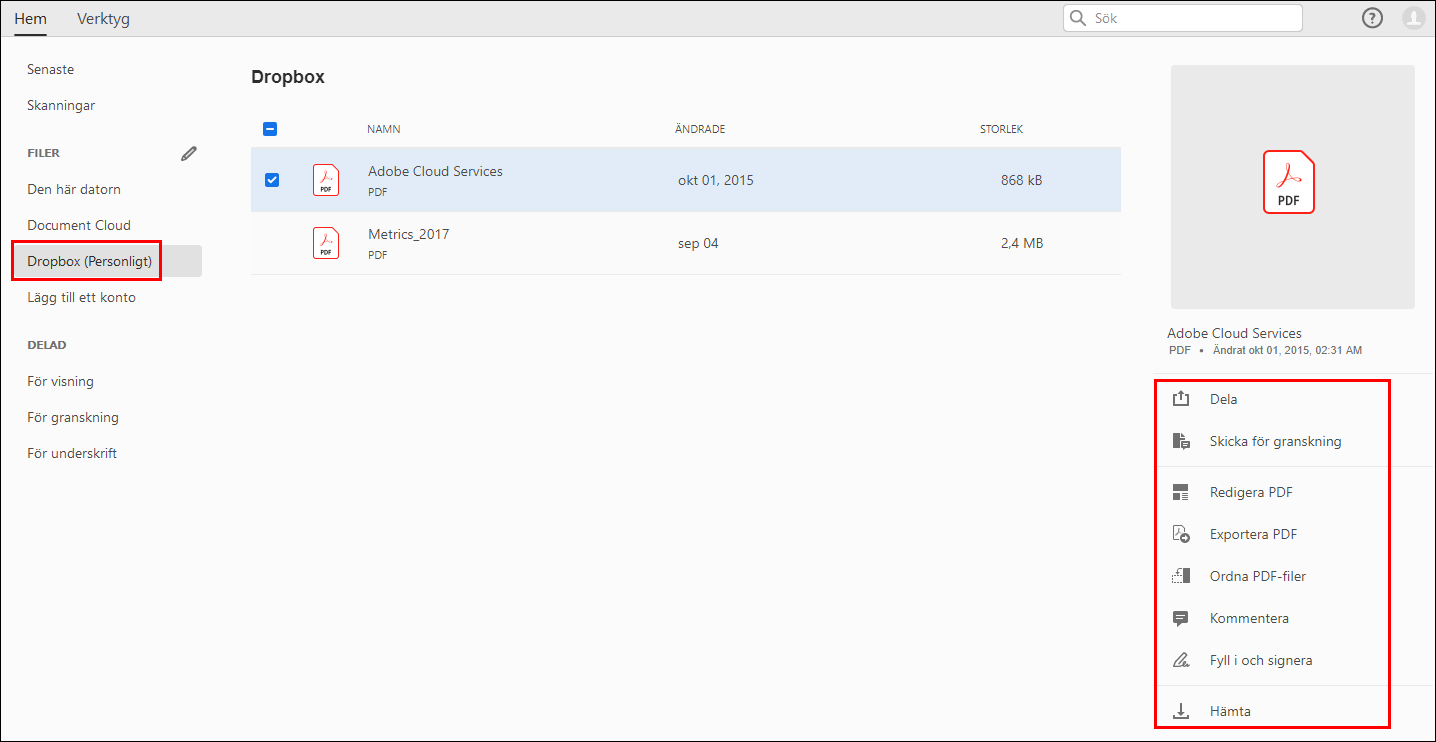Click the magnifier icon in the search box

coord(1078,18)
